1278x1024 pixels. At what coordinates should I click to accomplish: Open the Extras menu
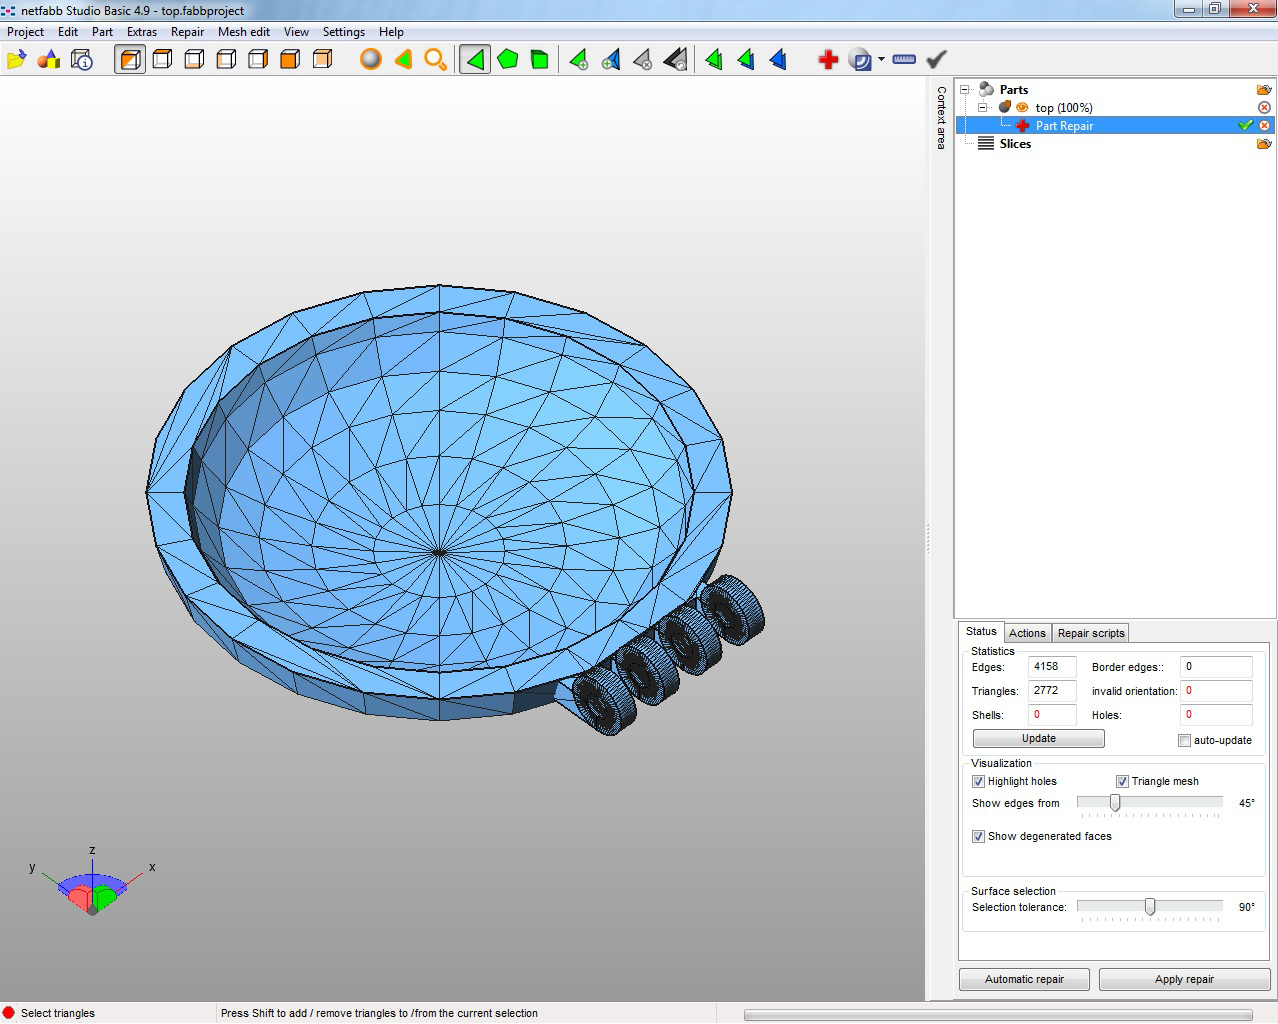(142, 32)
